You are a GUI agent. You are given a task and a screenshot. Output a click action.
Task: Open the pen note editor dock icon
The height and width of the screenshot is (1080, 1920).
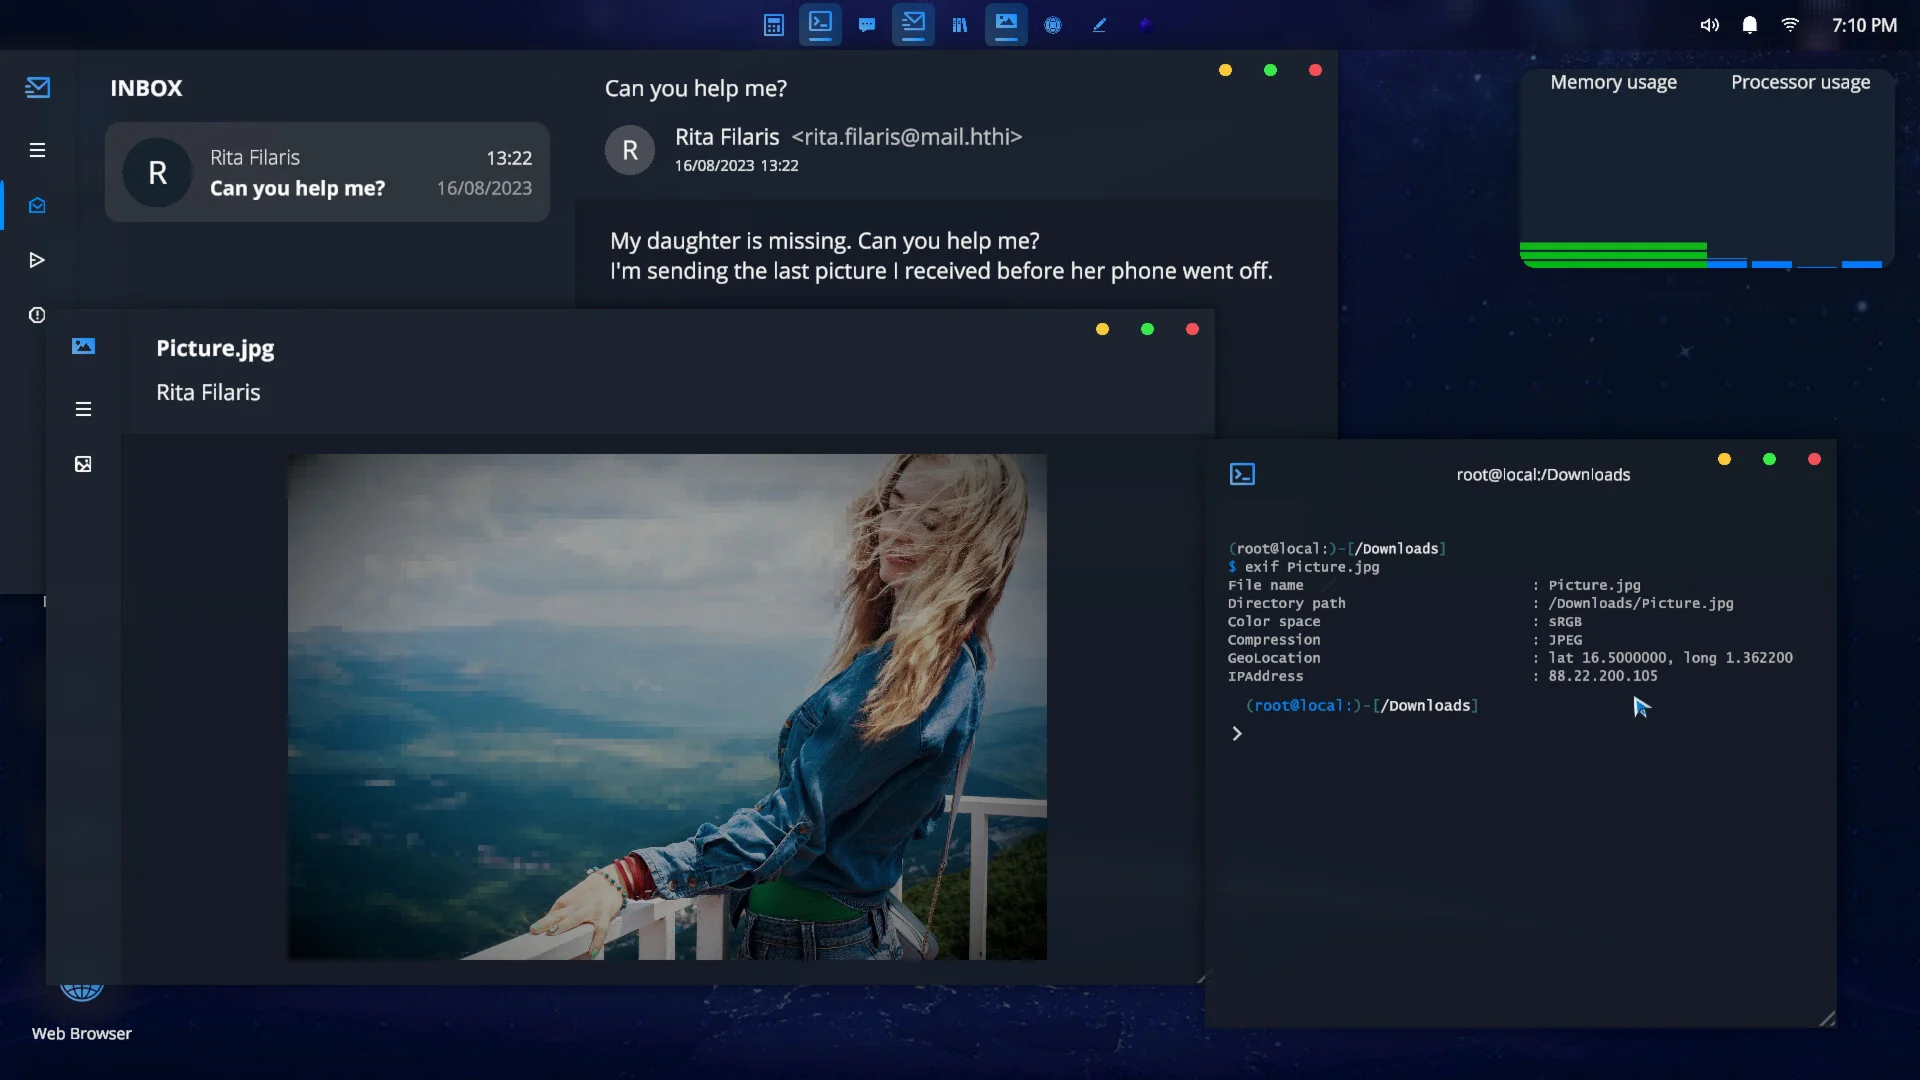(x=1099, y=25)
